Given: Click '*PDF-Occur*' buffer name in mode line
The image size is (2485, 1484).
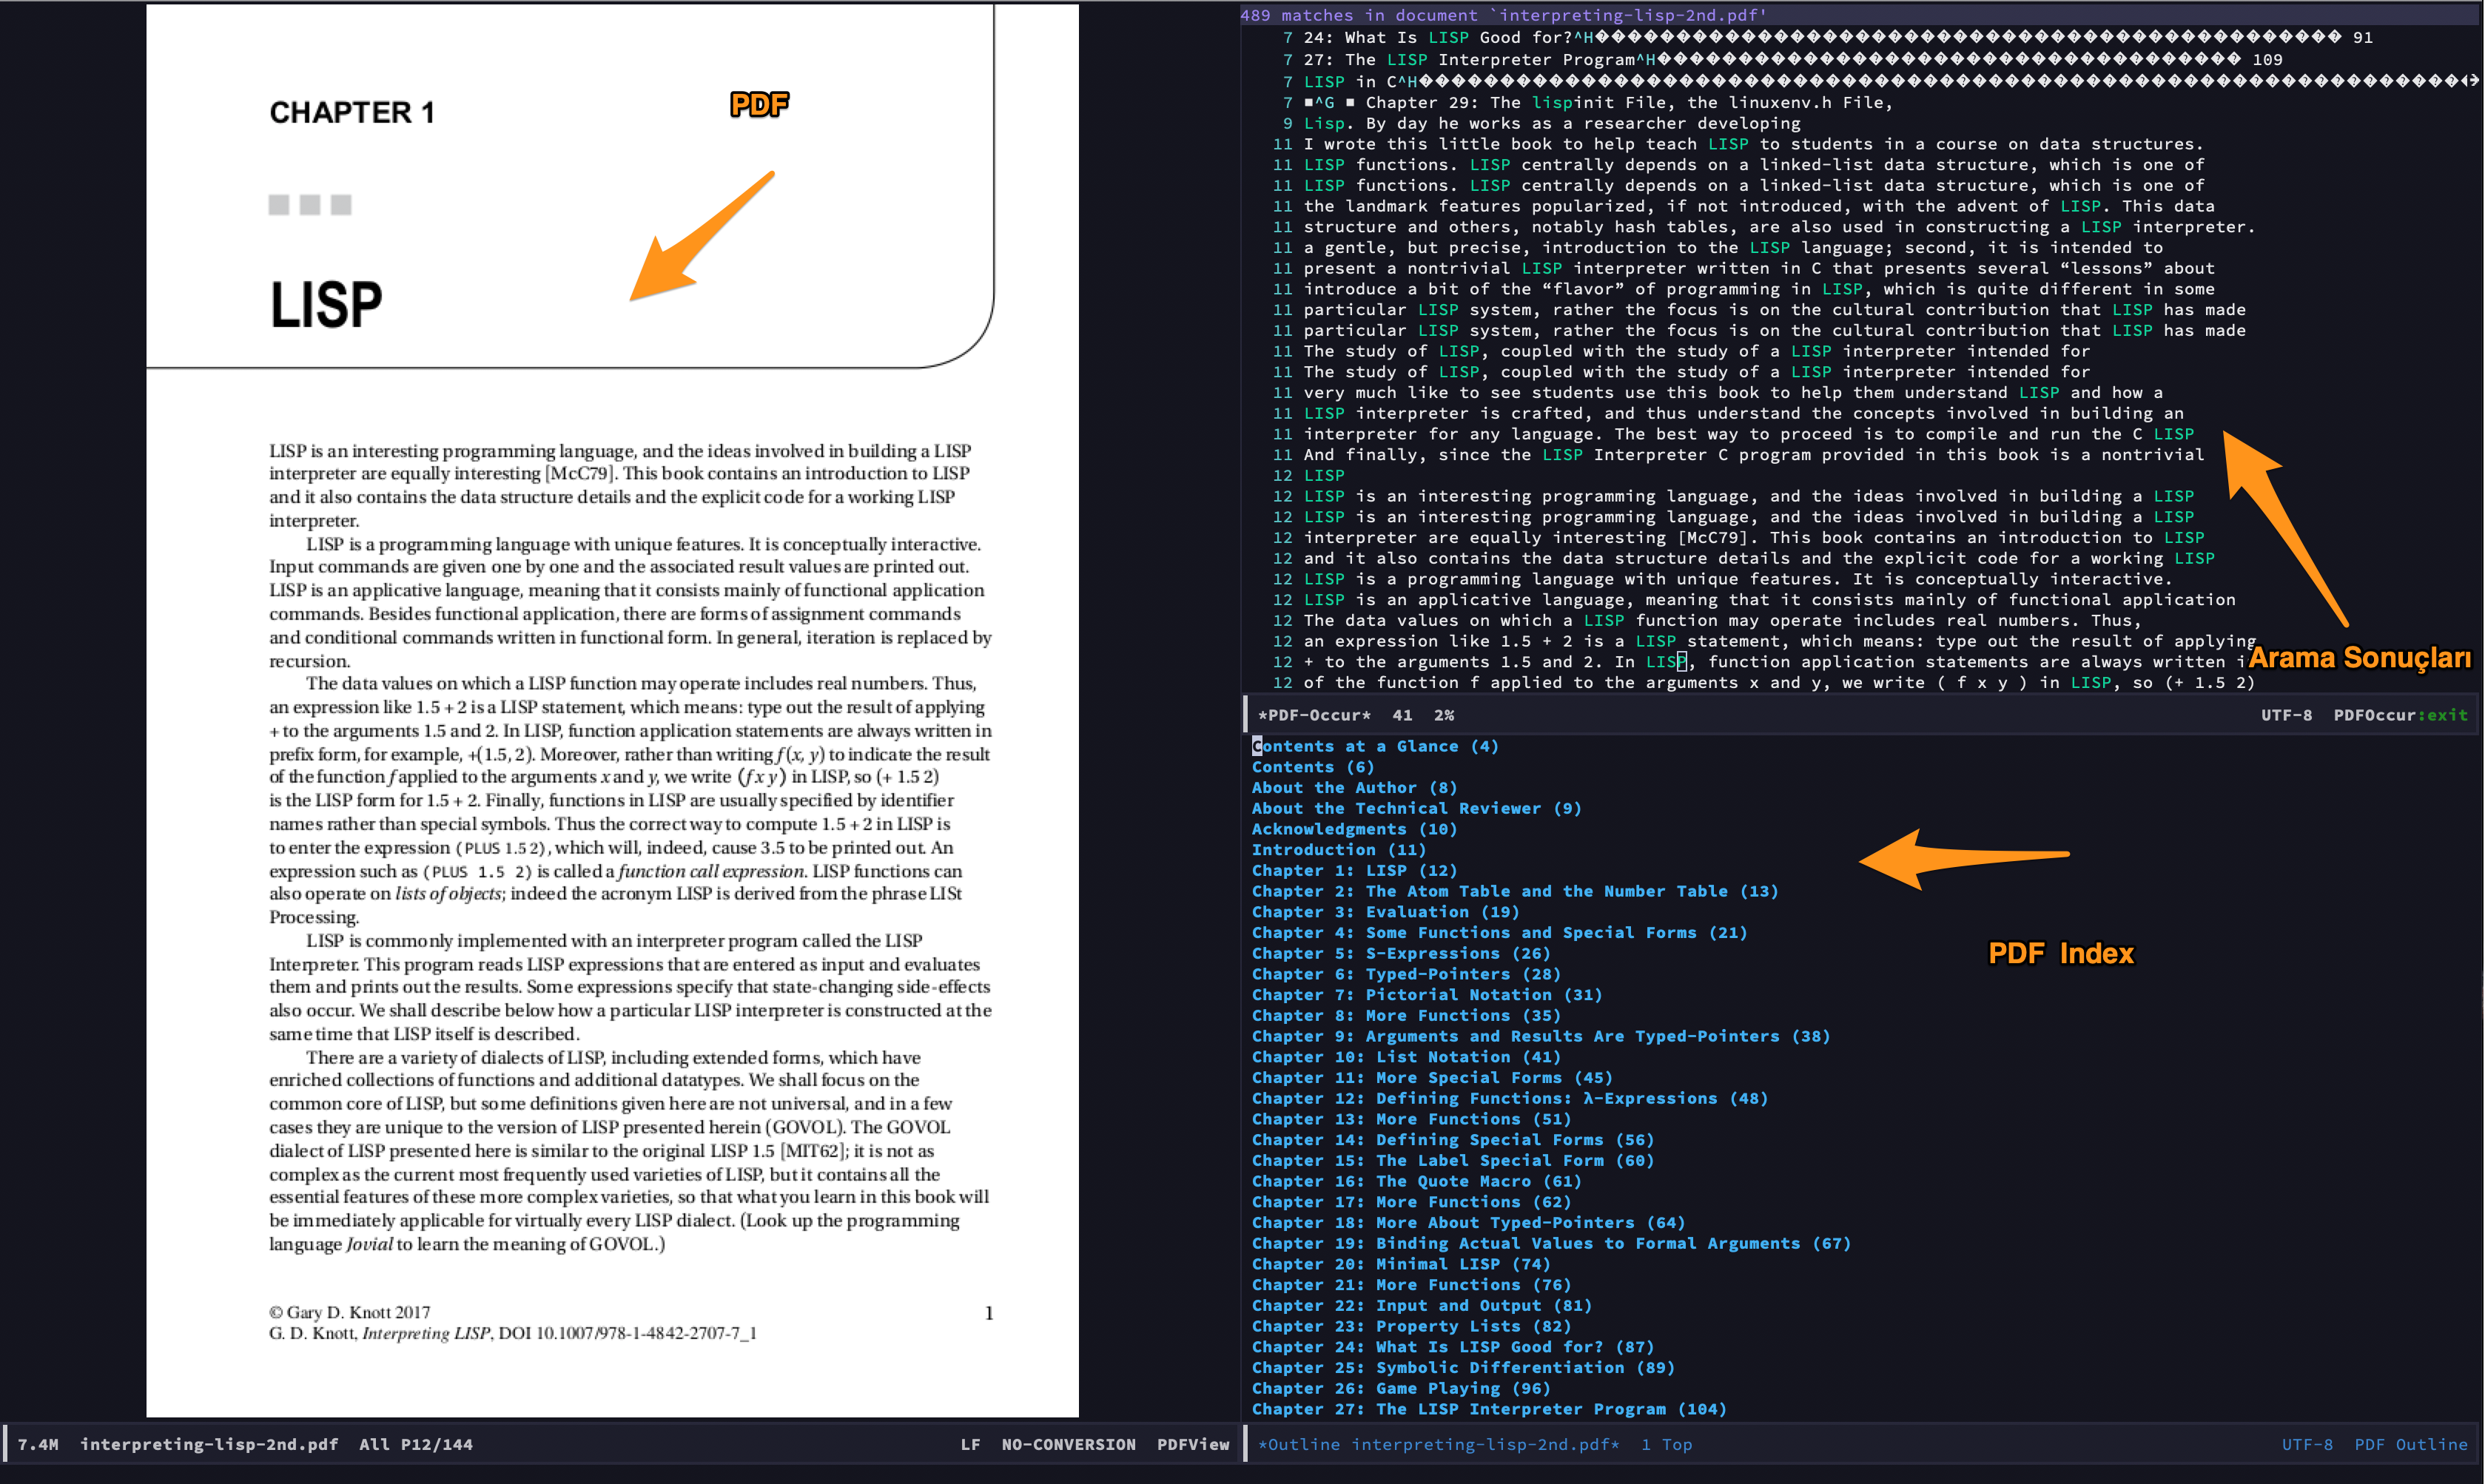Looking at the screenshot, I should tap(1314, 715).
